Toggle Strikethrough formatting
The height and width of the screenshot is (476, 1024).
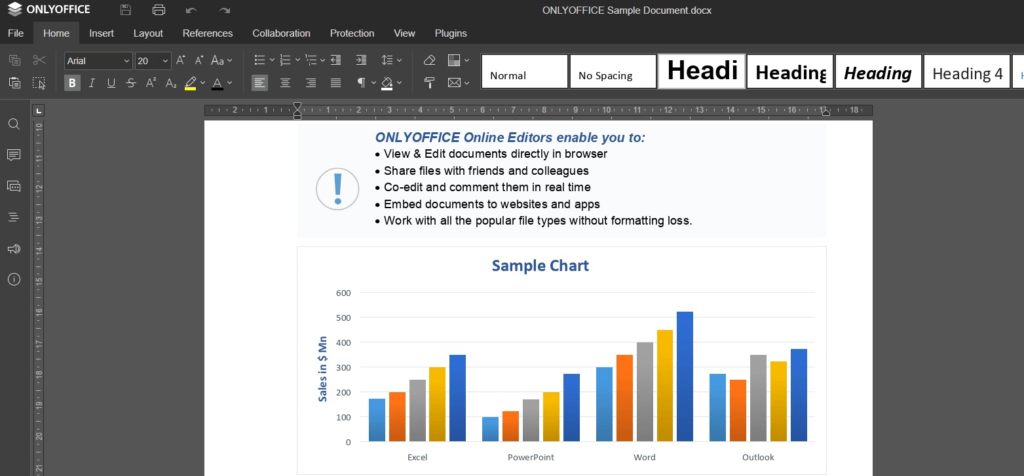coord(131,83)
